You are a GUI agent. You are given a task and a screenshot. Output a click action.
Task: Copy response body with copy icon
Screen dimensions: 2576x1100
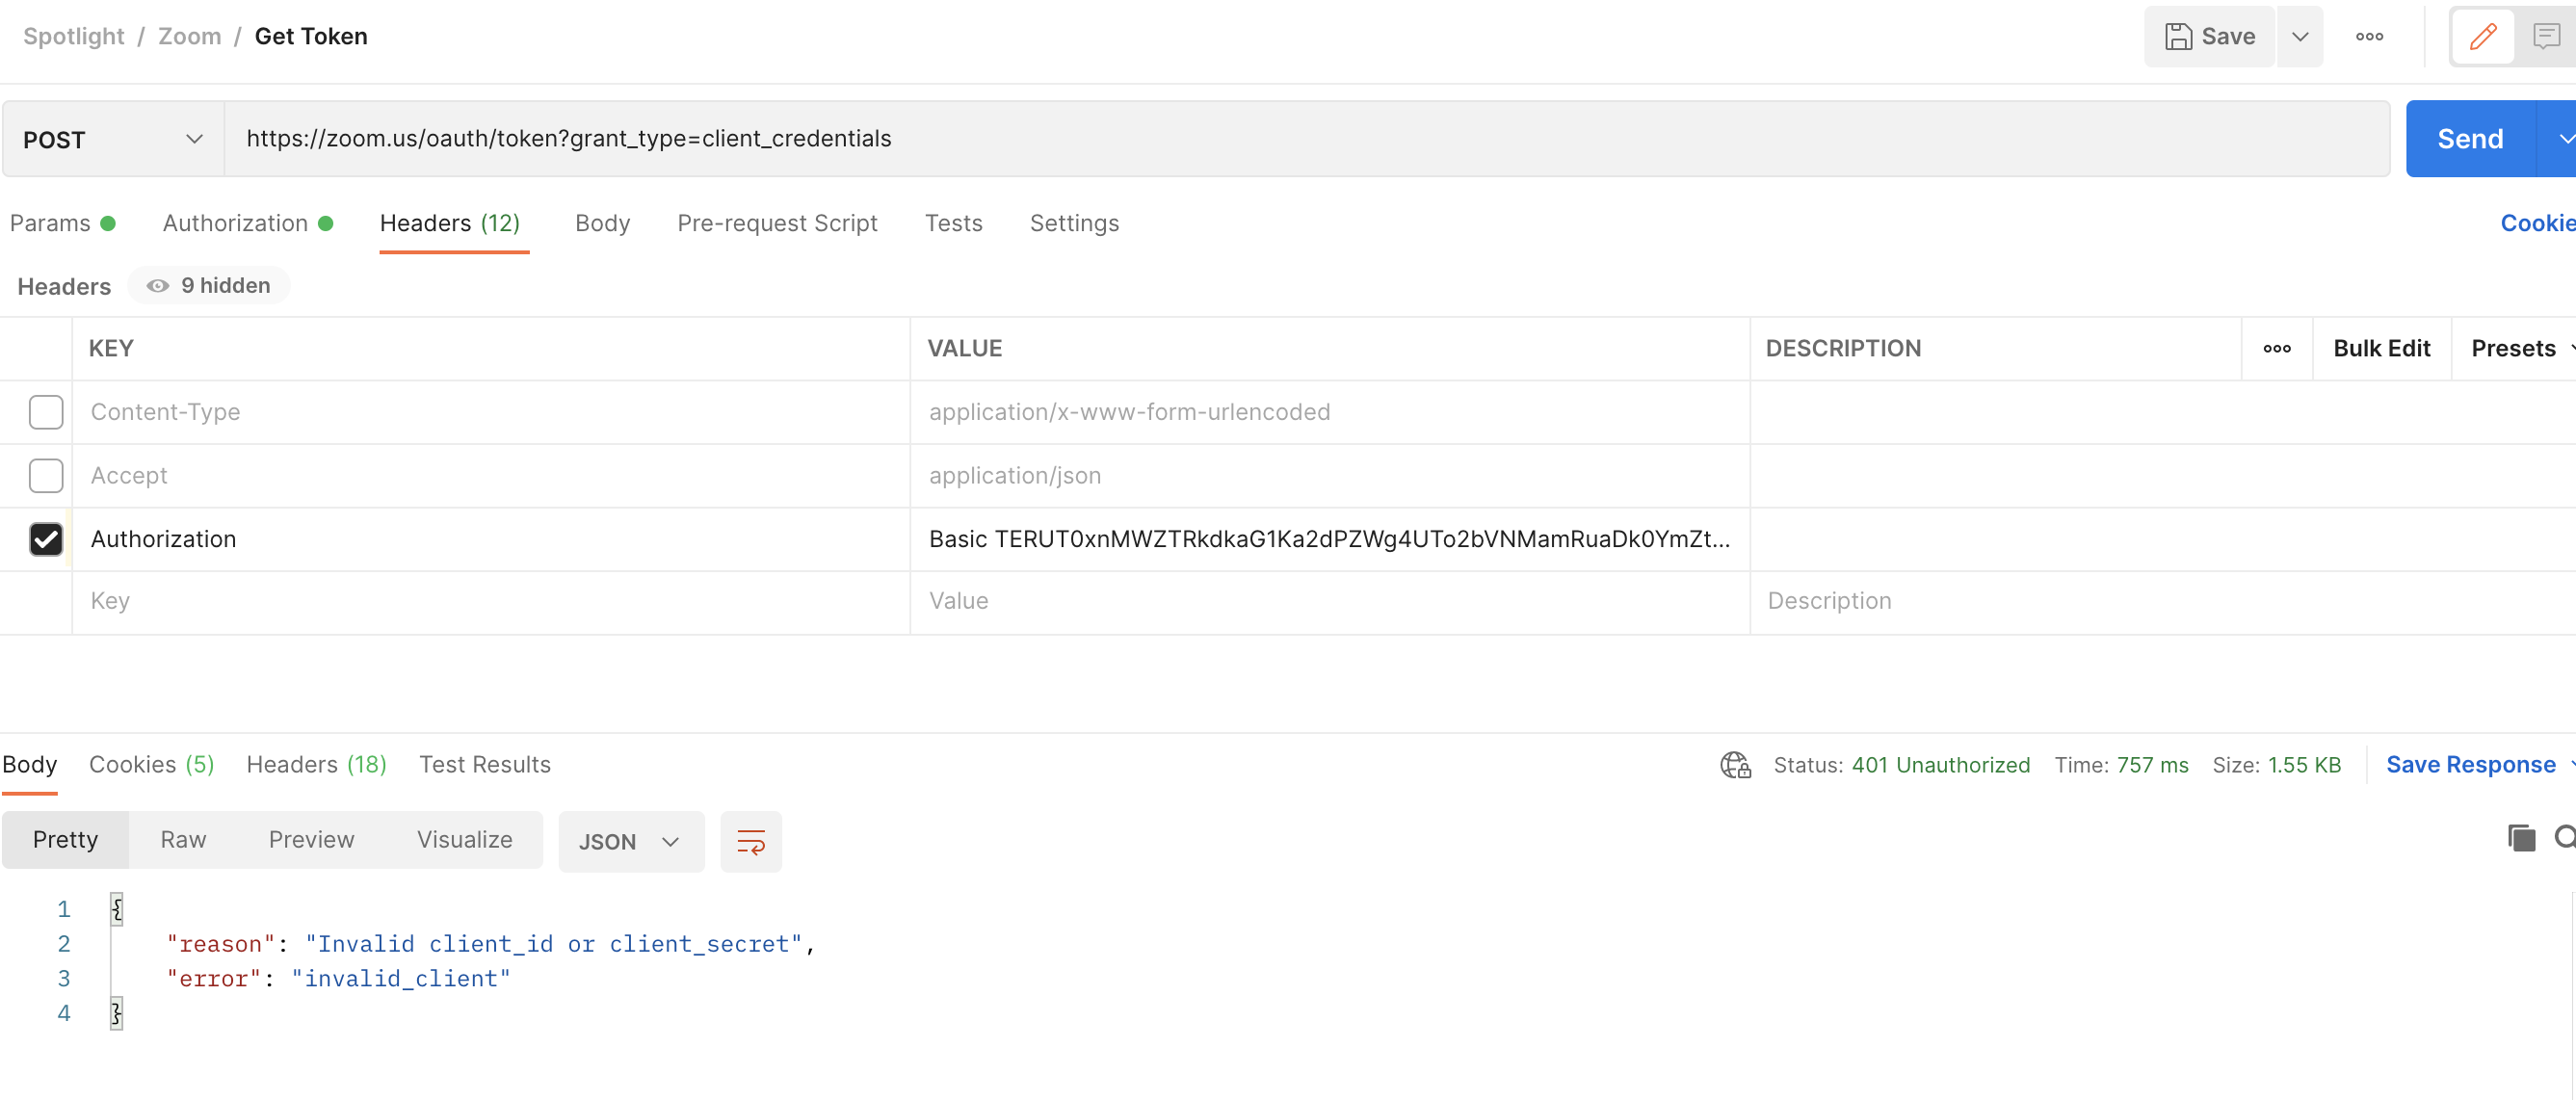[2520, 838]
